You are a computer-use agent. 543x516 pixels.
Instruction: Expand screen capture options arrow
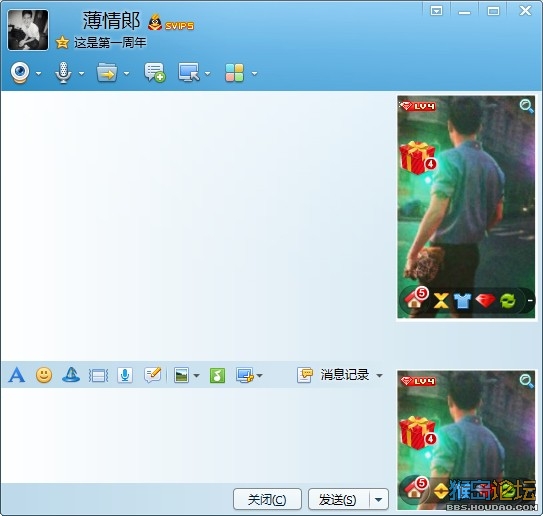[260, 376]
